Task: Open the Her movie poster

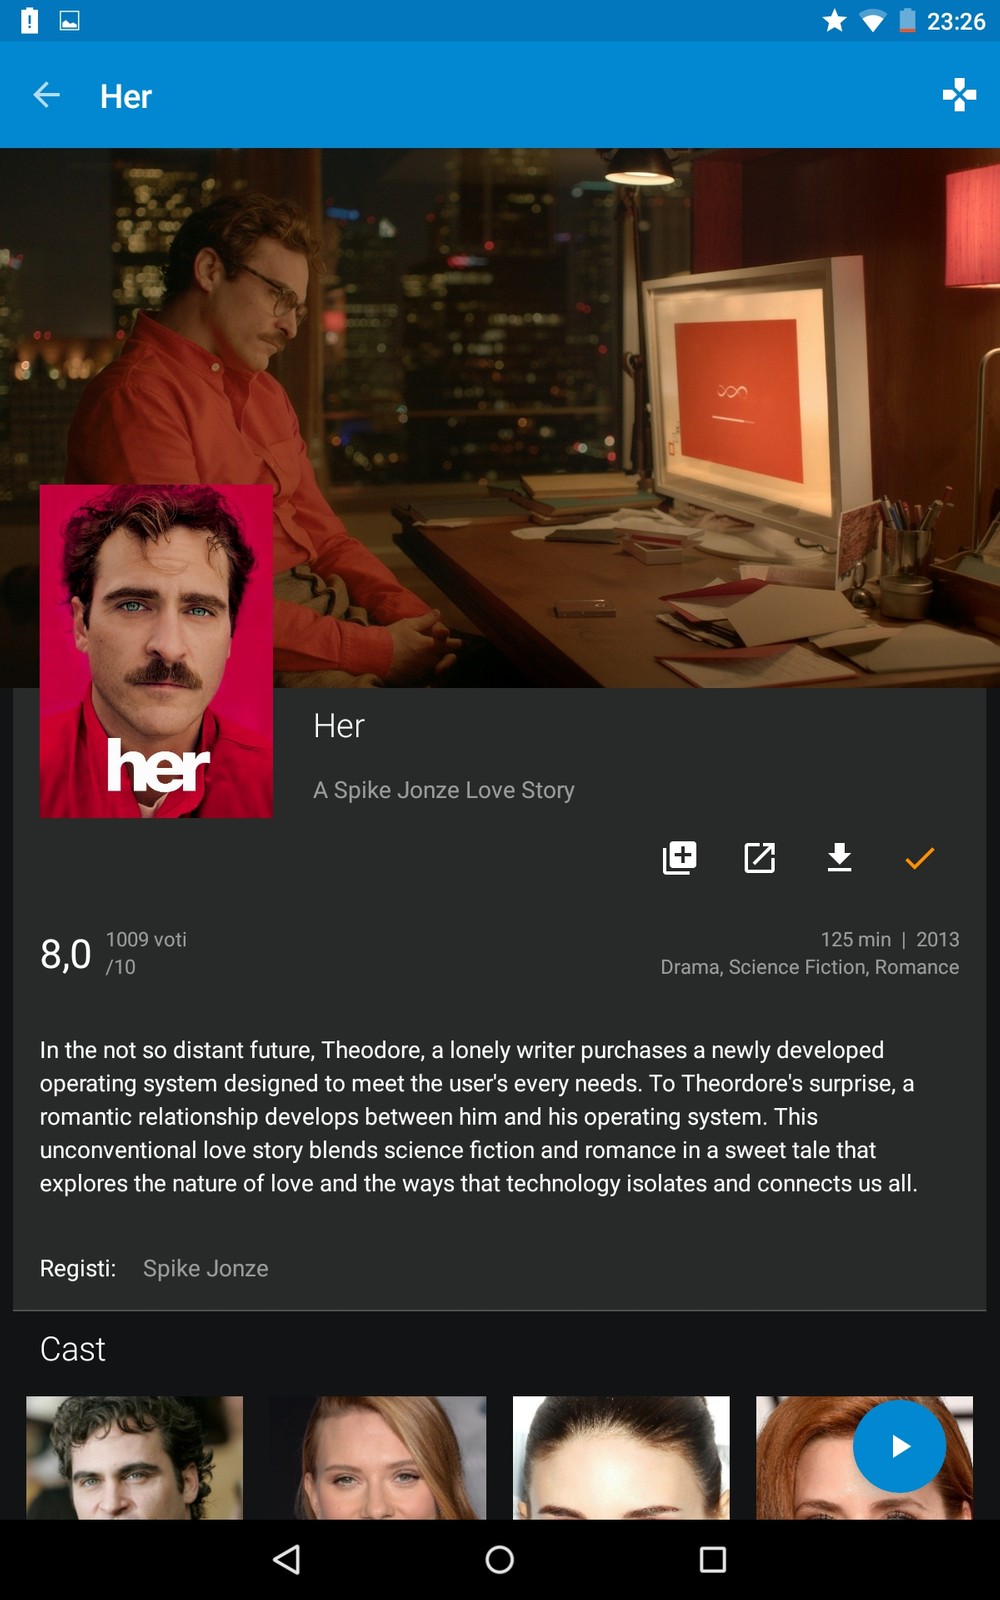Action: coord(156,652)
